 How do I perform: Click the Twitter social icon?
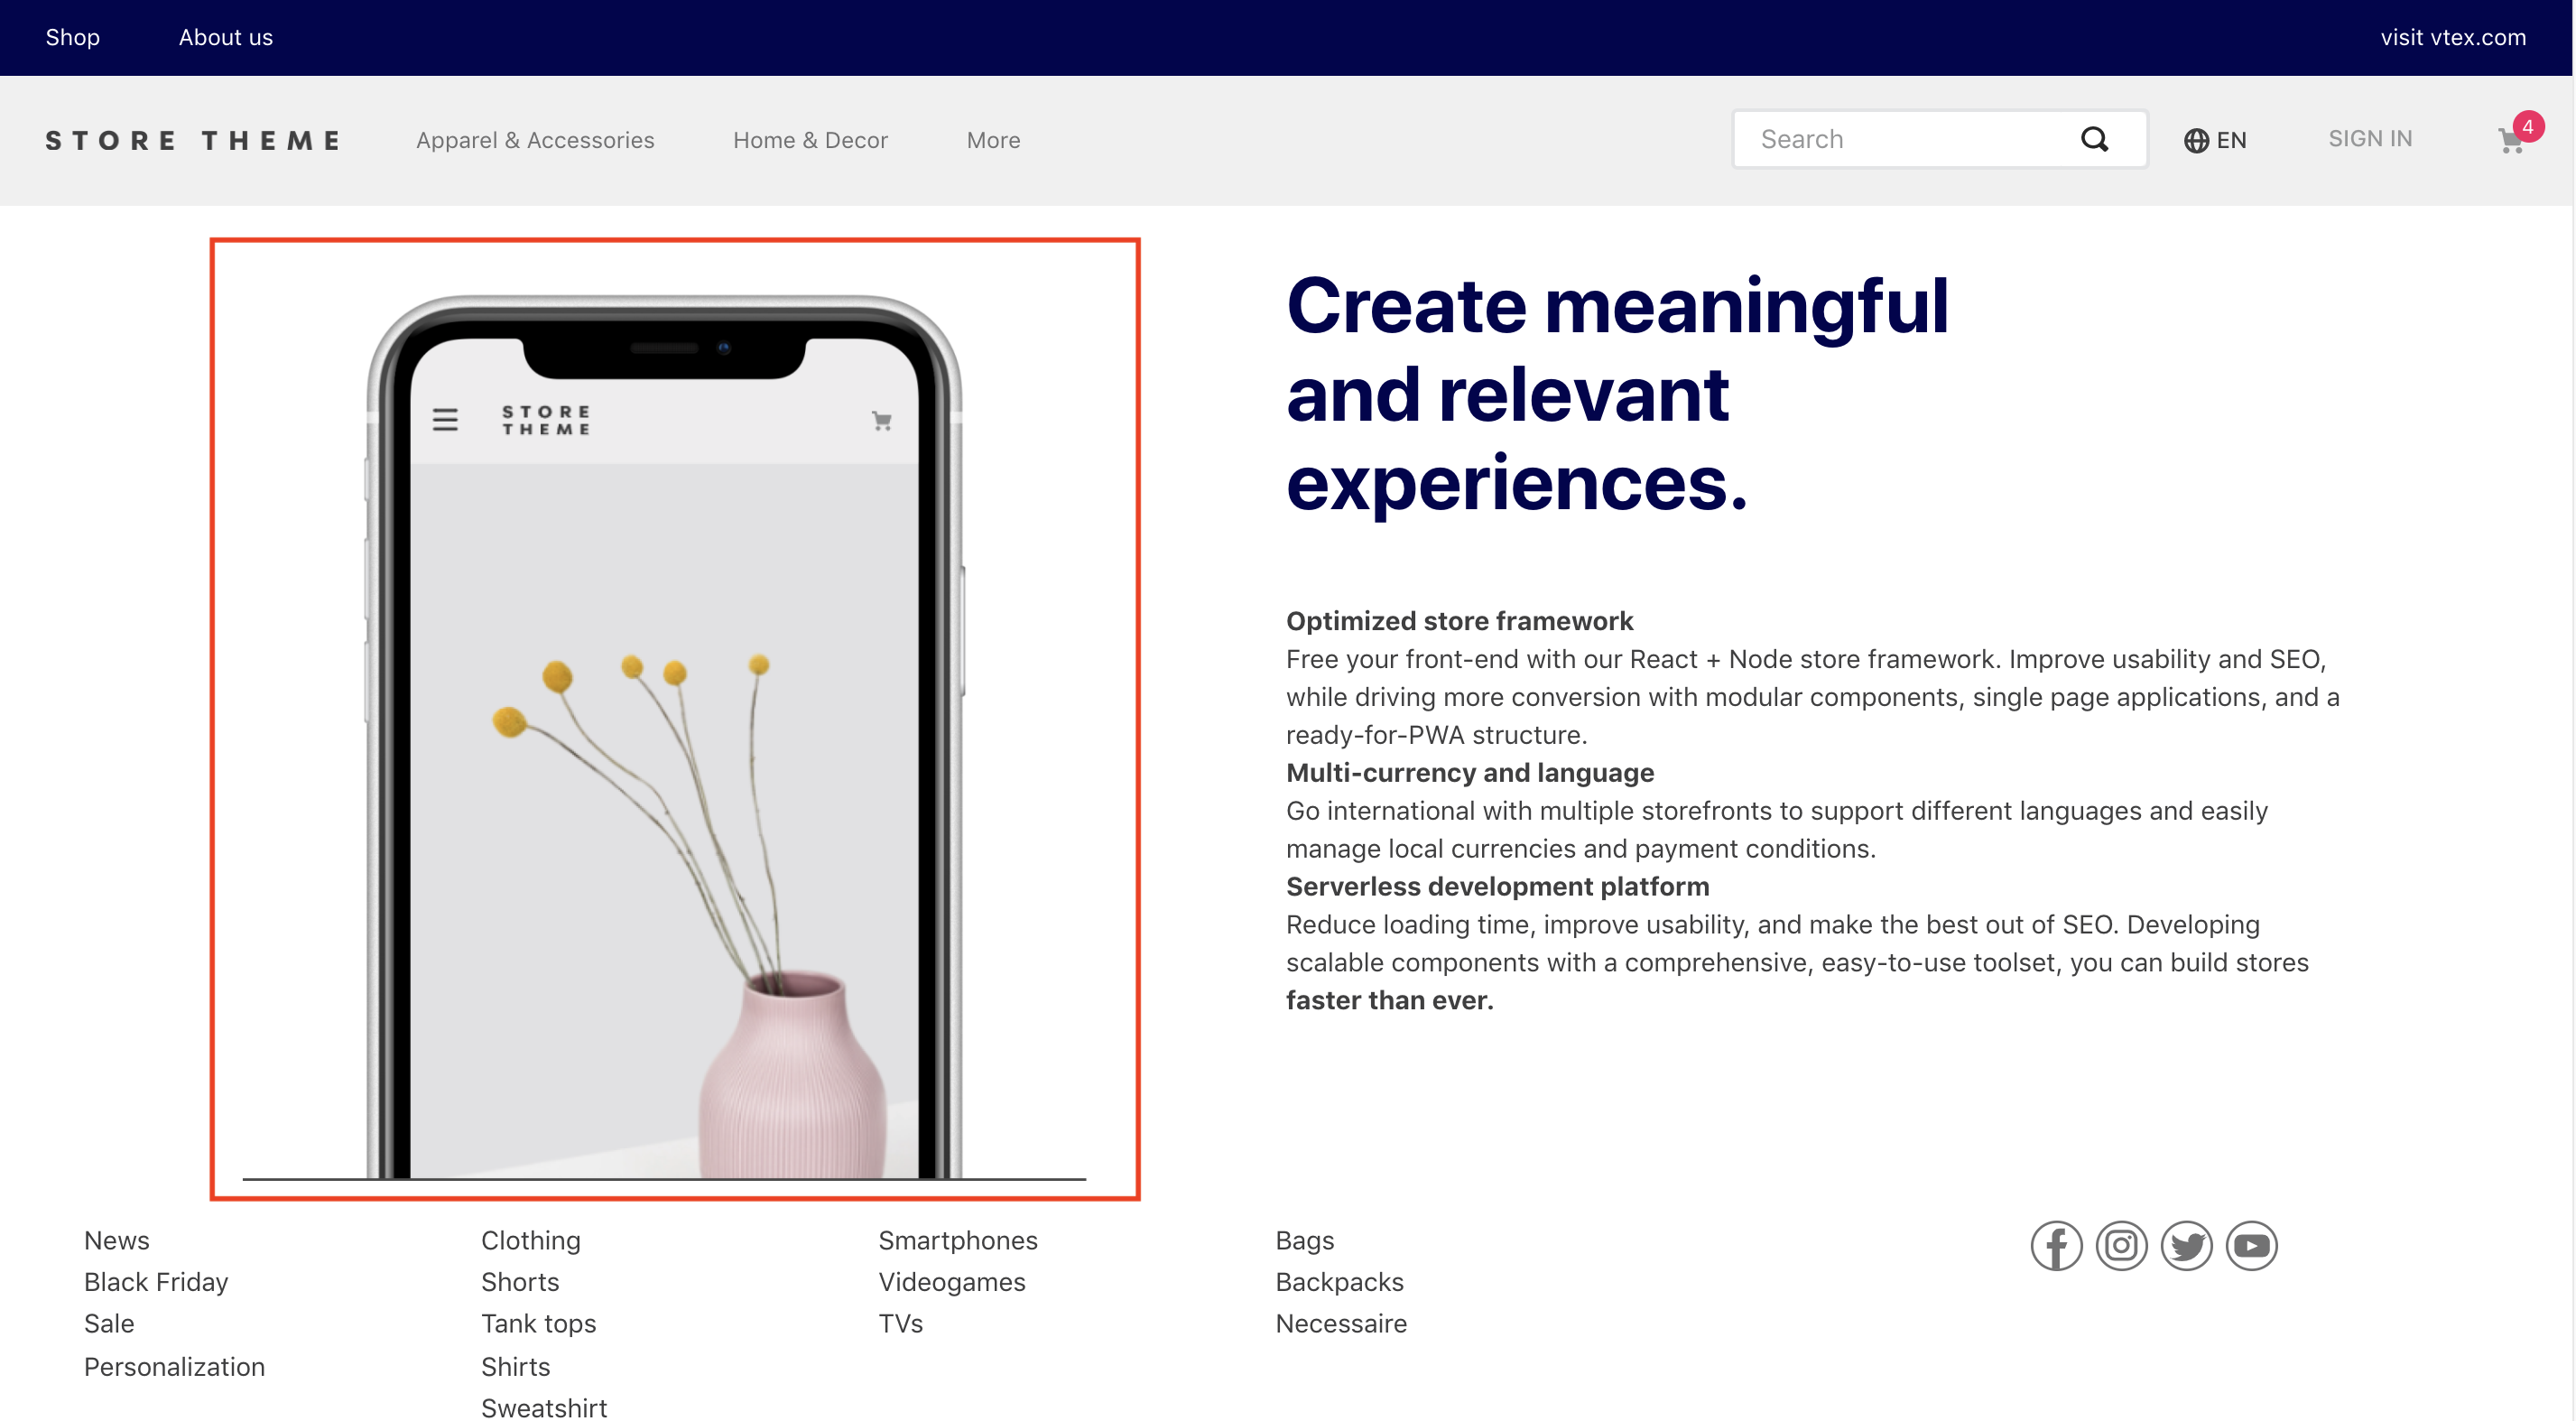tap(2186, 1246)
